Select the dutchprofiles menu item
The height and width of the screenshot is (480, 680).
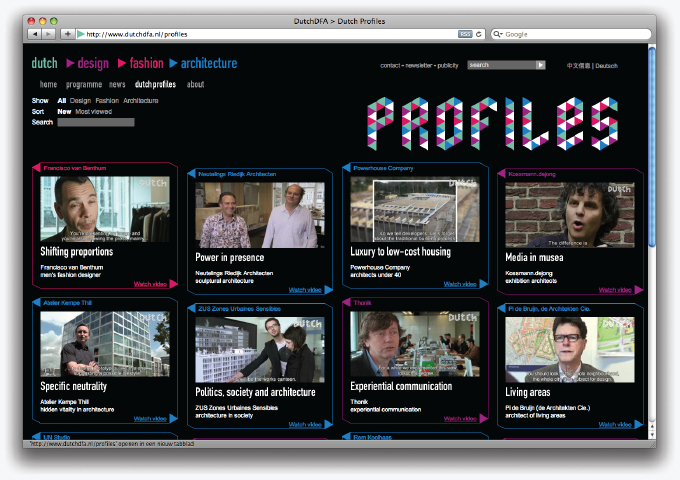pyautogui.click(x=155, y=85)
